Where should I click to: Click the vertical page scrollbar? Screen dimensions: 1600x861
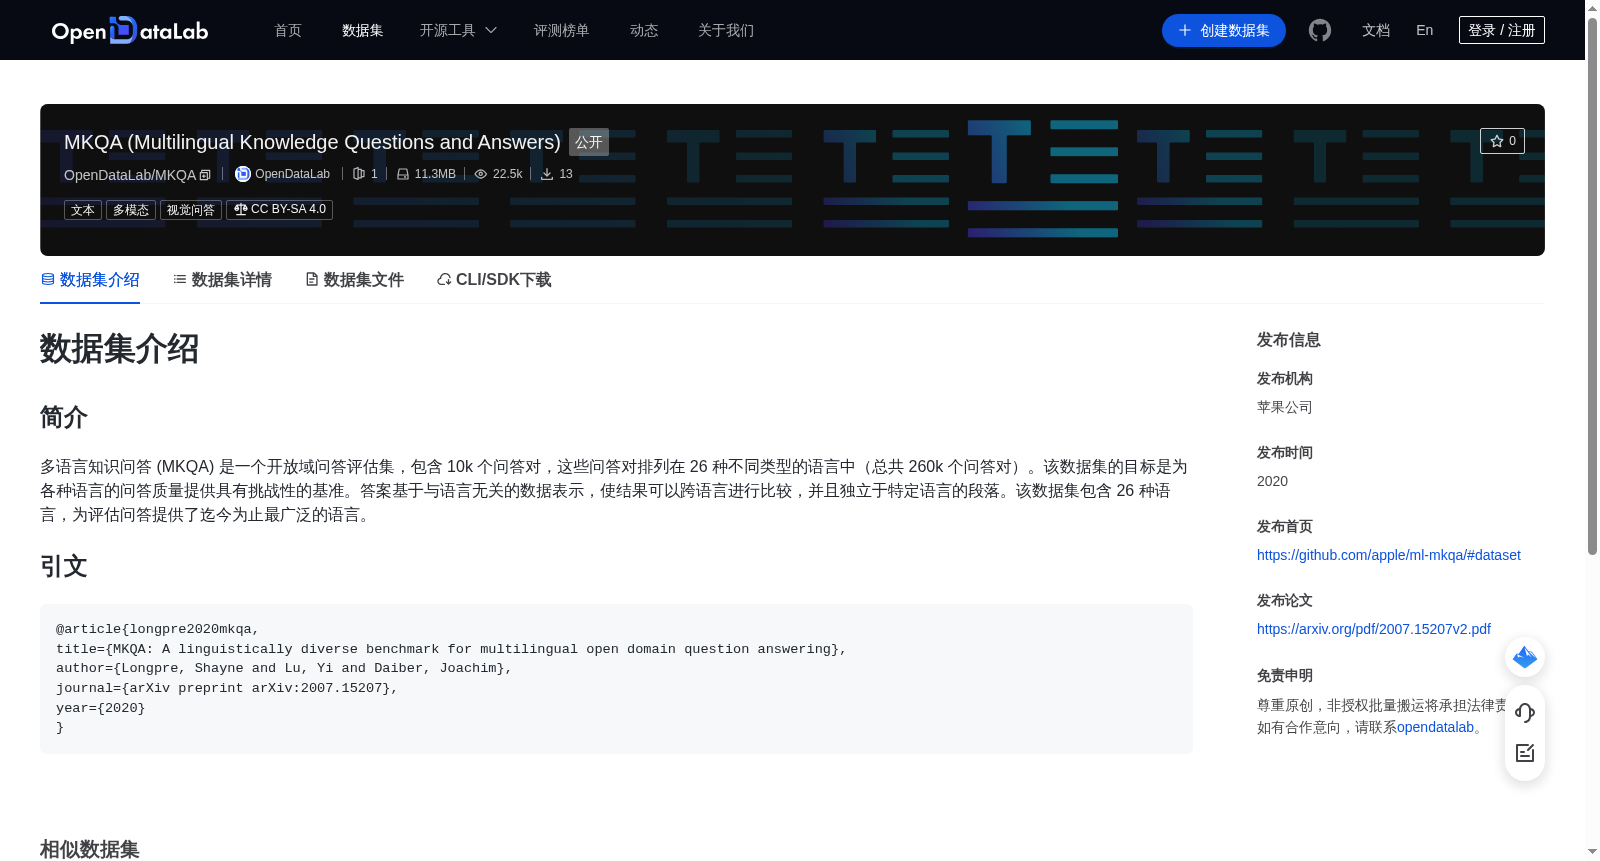1592,285
